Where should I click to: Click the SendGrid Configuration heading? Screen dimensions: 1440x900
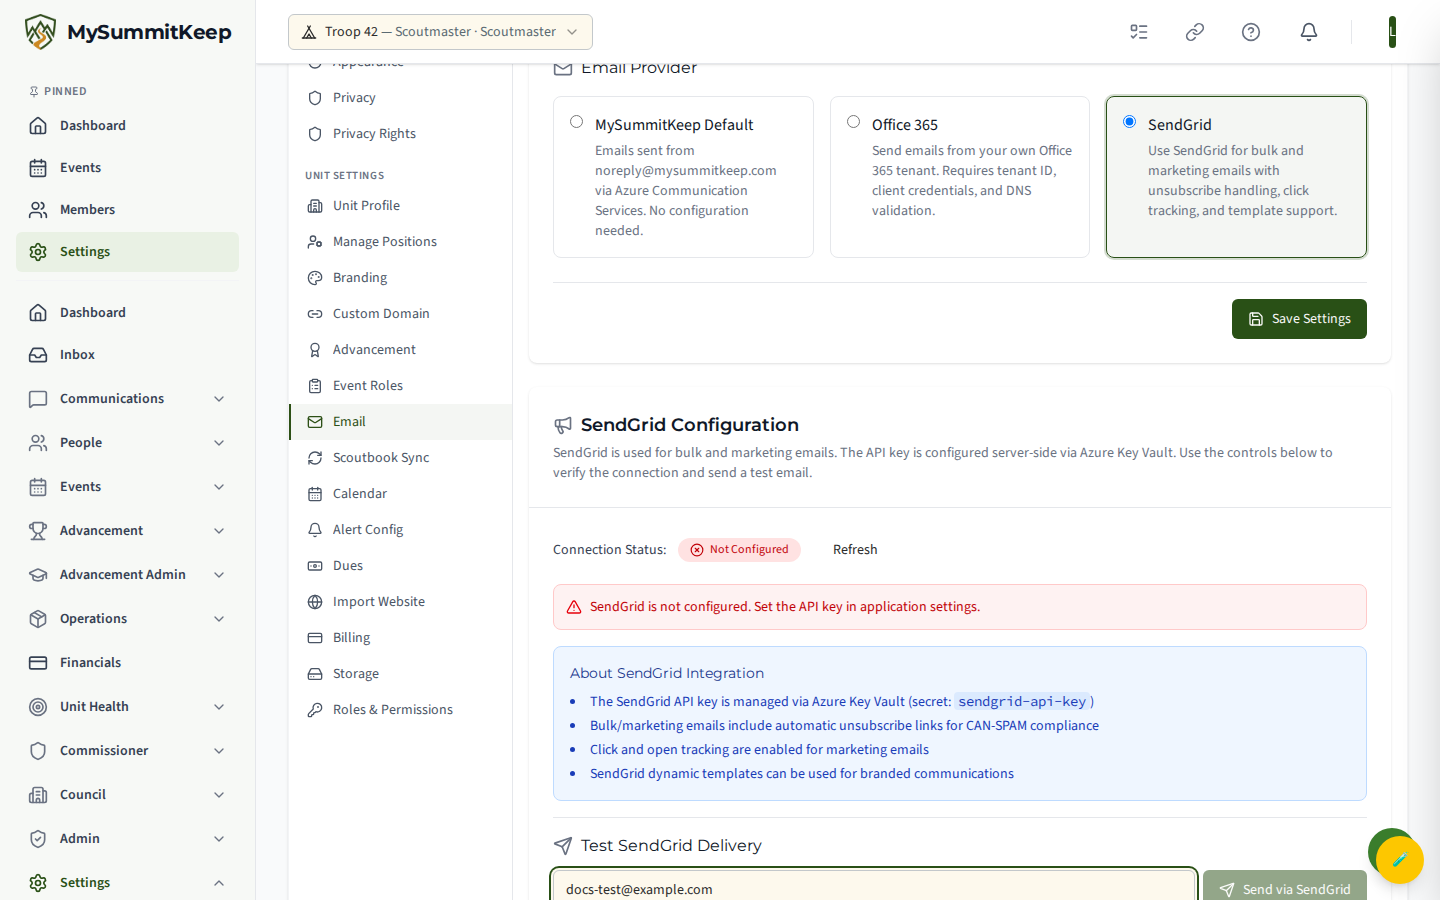690,425
